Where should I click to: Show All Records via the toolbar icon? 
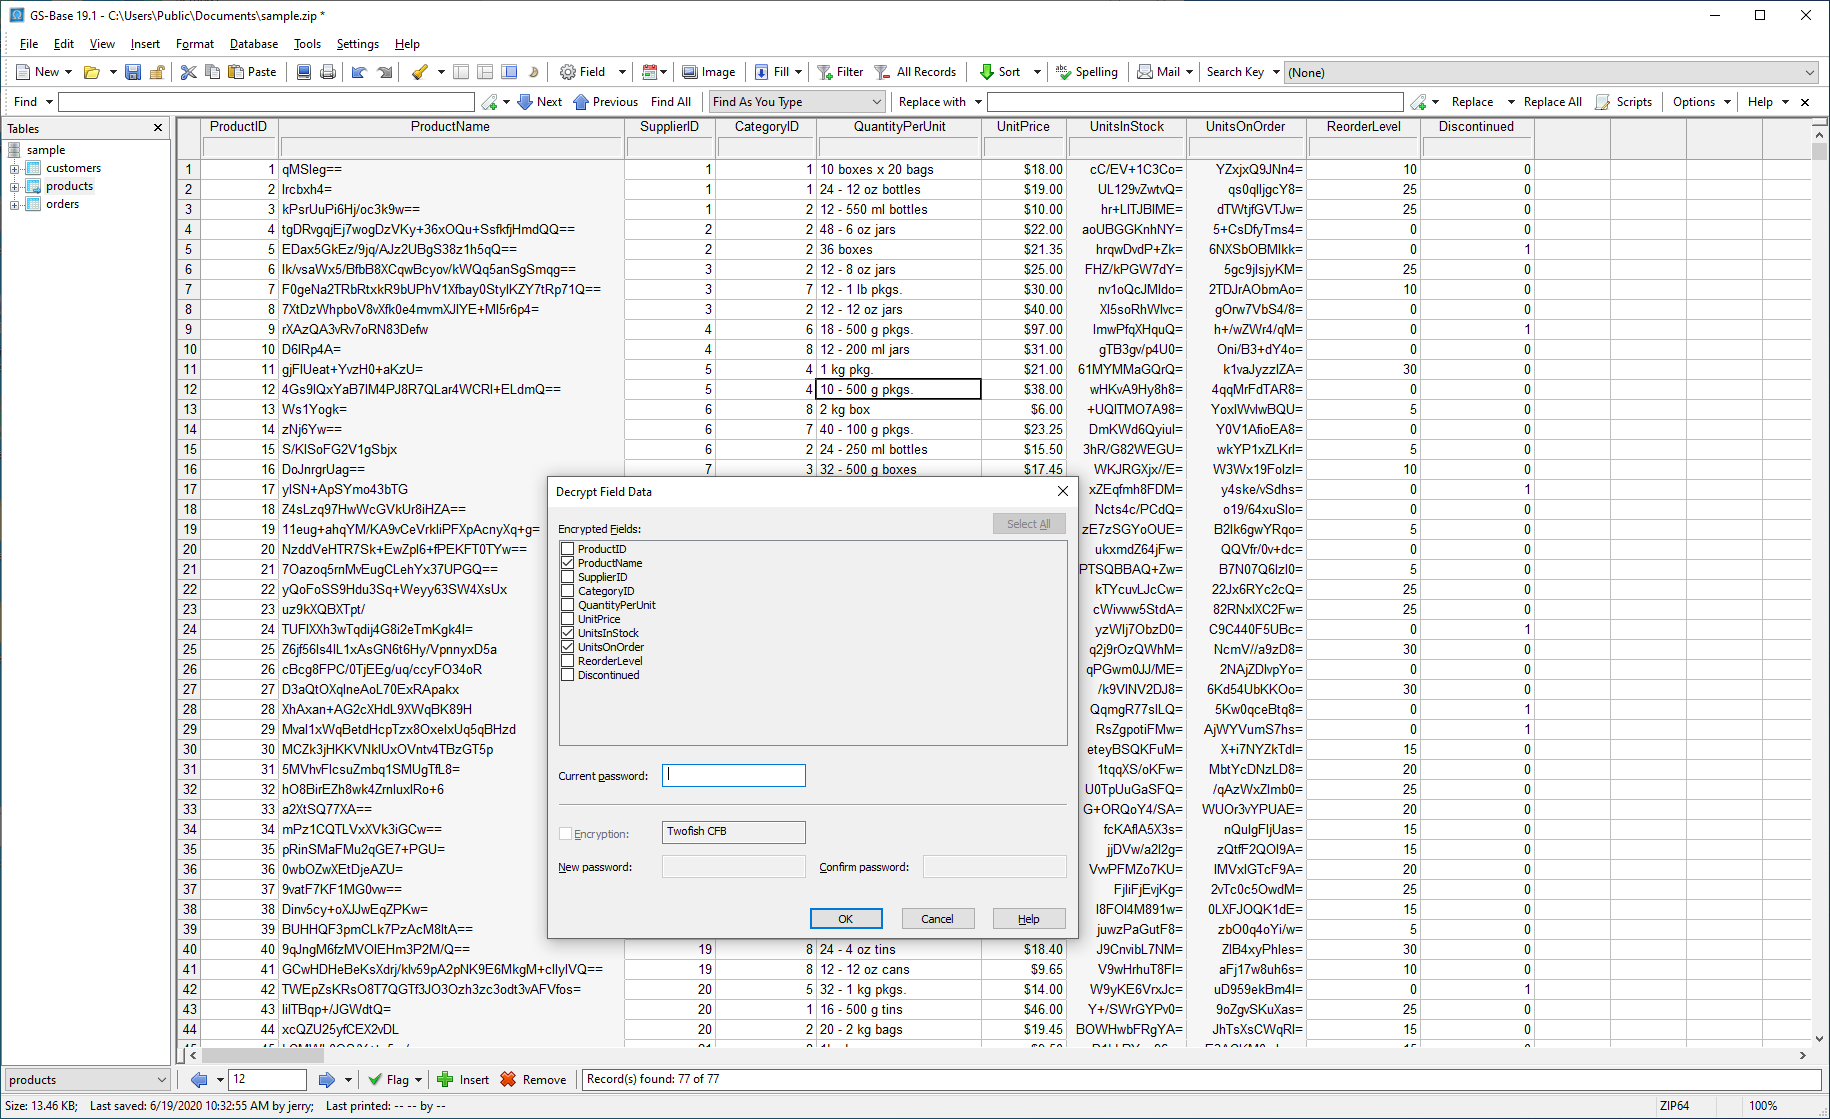coord(882,72)
